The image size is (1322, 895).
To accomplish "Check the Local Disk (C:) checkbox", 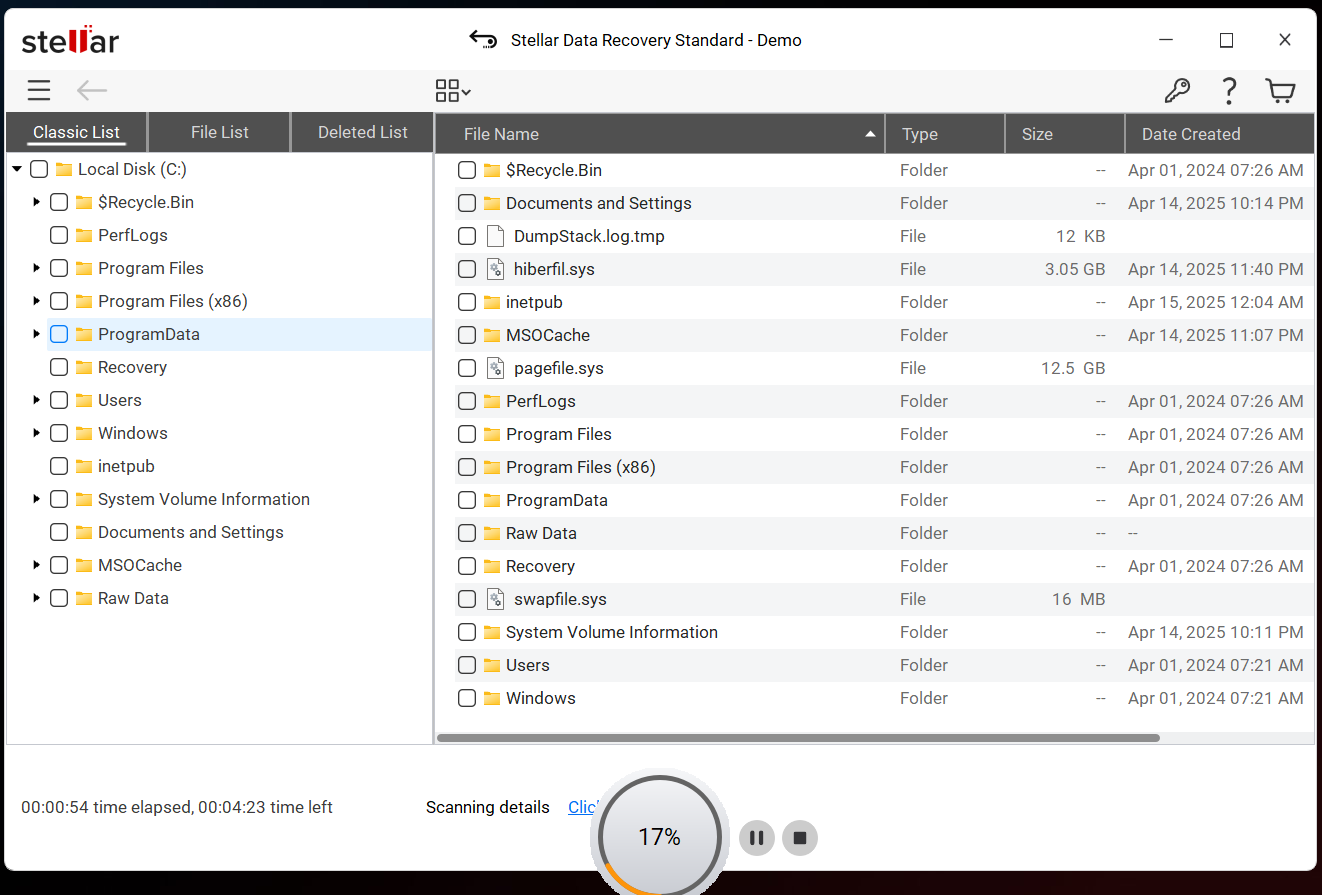I will pos(39,169).
